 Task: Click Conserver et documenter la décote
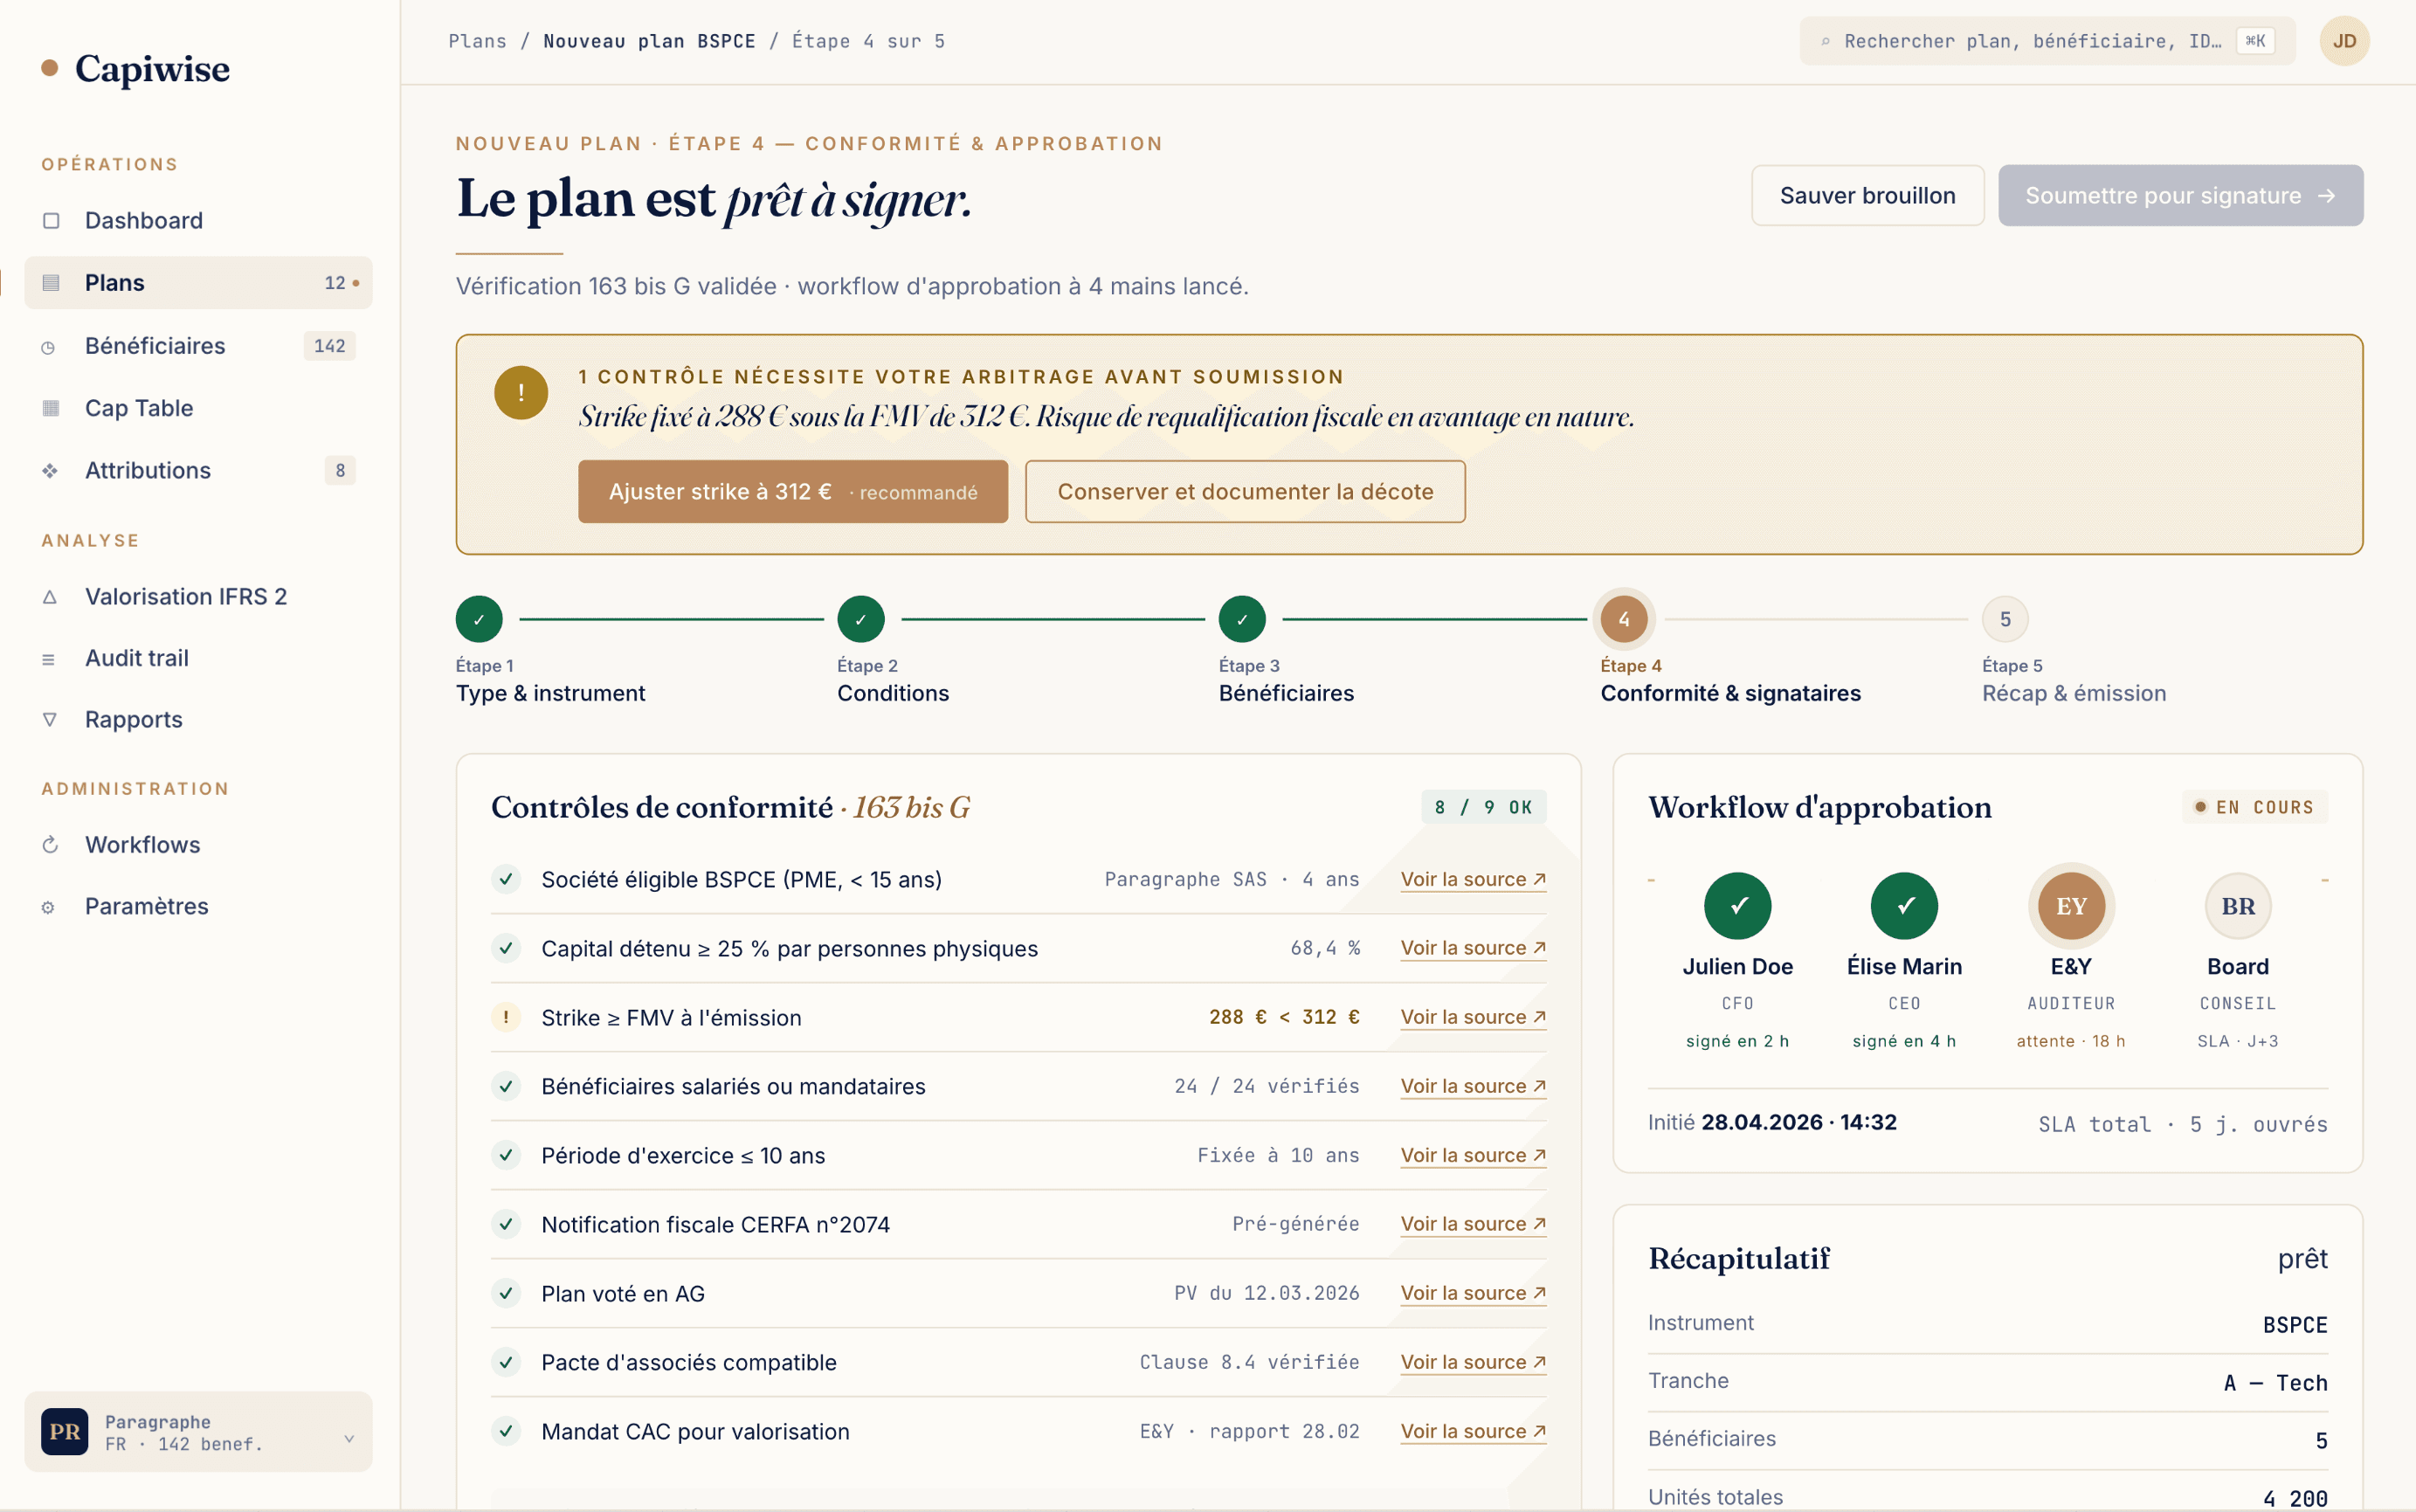pos(1245,491)
